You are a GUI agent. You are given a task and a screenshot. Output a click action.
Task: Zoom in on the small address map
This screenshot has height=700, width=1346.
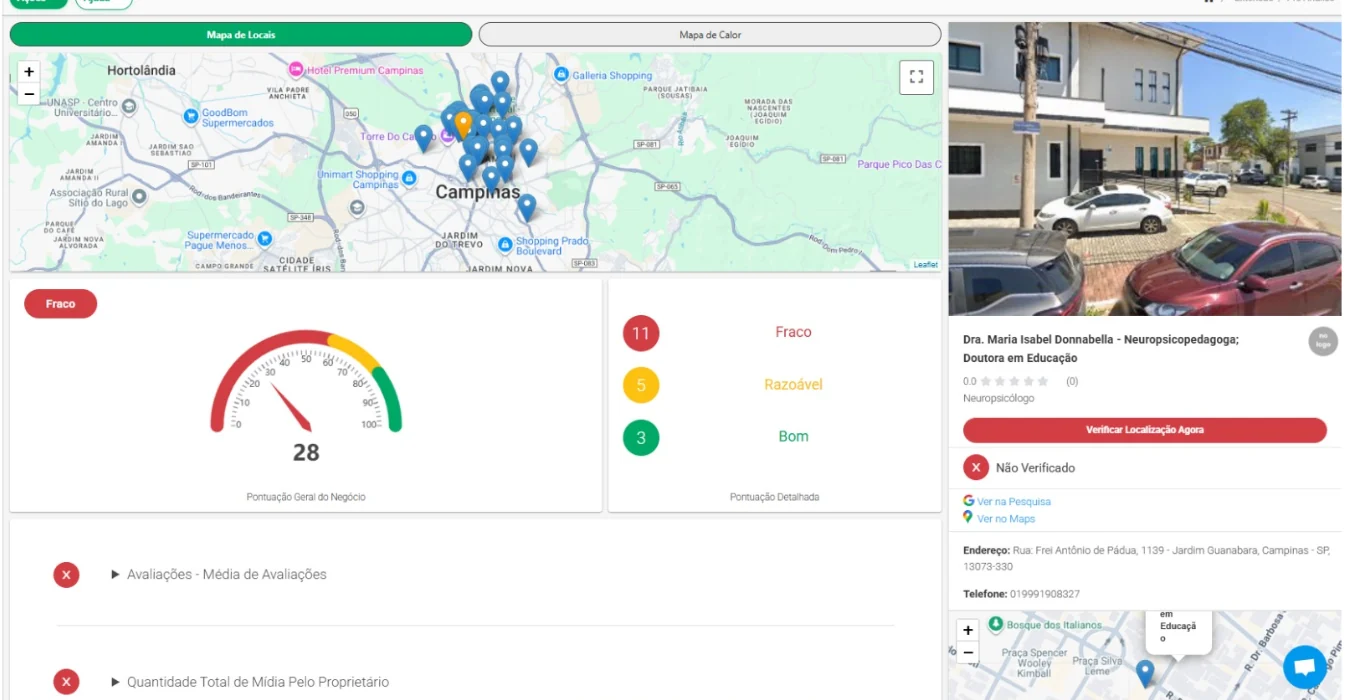pyautogui.click(x=967, y=631)
